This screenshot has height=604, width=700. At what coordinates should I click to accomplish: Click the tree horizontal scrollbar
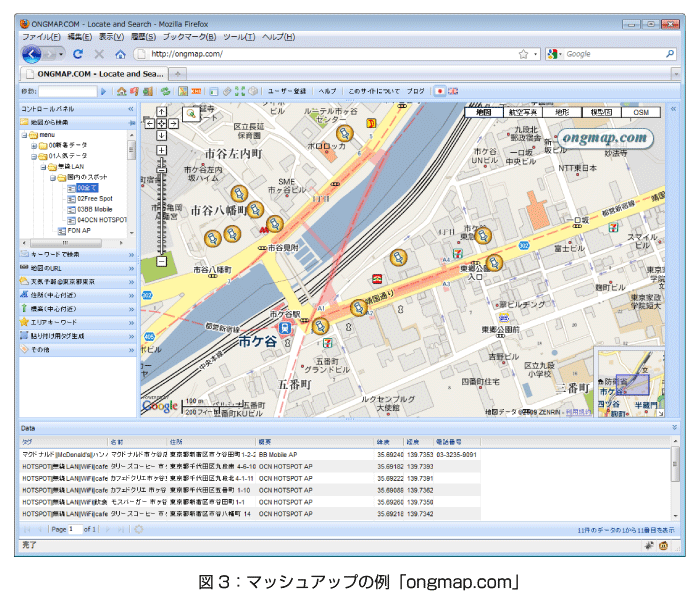click(x=65, y=243)
